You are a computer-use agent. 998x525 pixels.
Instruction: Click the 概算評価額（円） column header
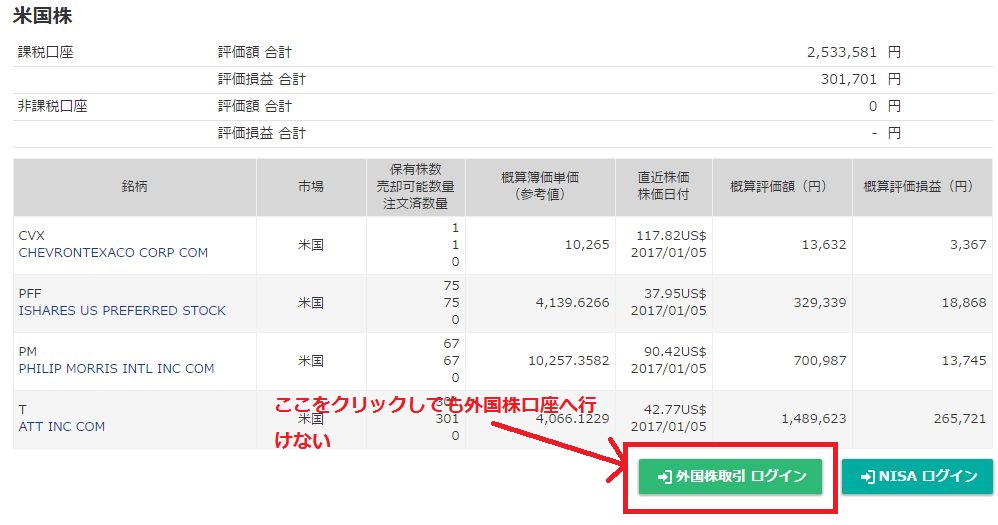click(x=782, y=186)
